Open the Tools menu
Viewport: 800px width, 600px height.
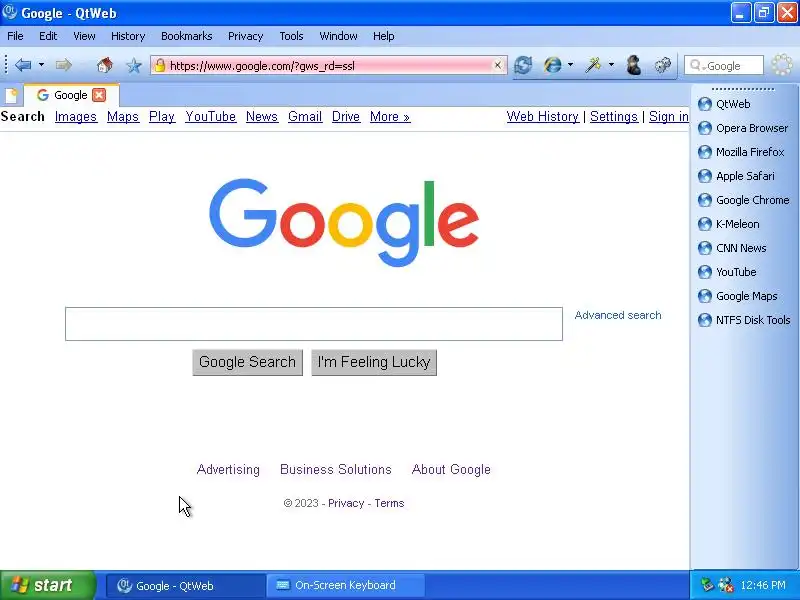pyautogui.click(x=291, y=36)
